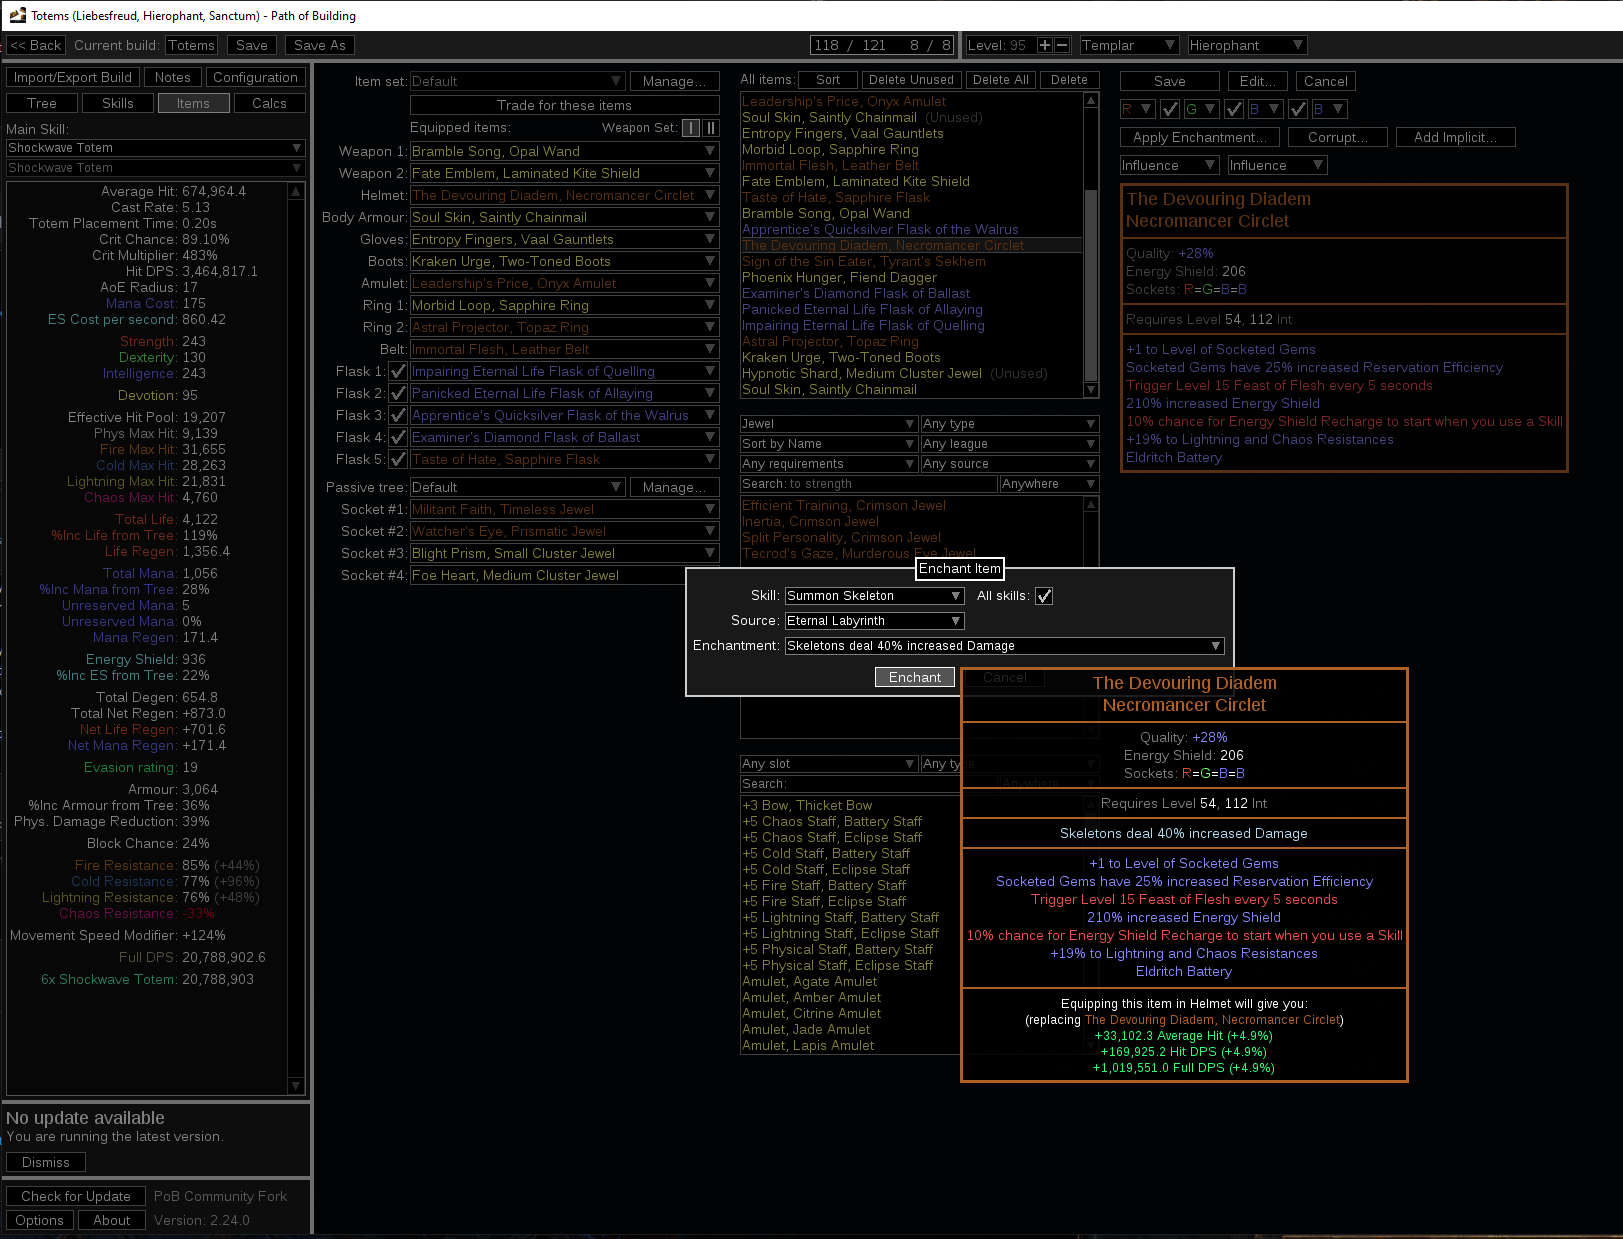Click scroll-up arrow of stats panel
Image resolution: width=1623 pixels, height=1239 pixels.
pos(295,191)
